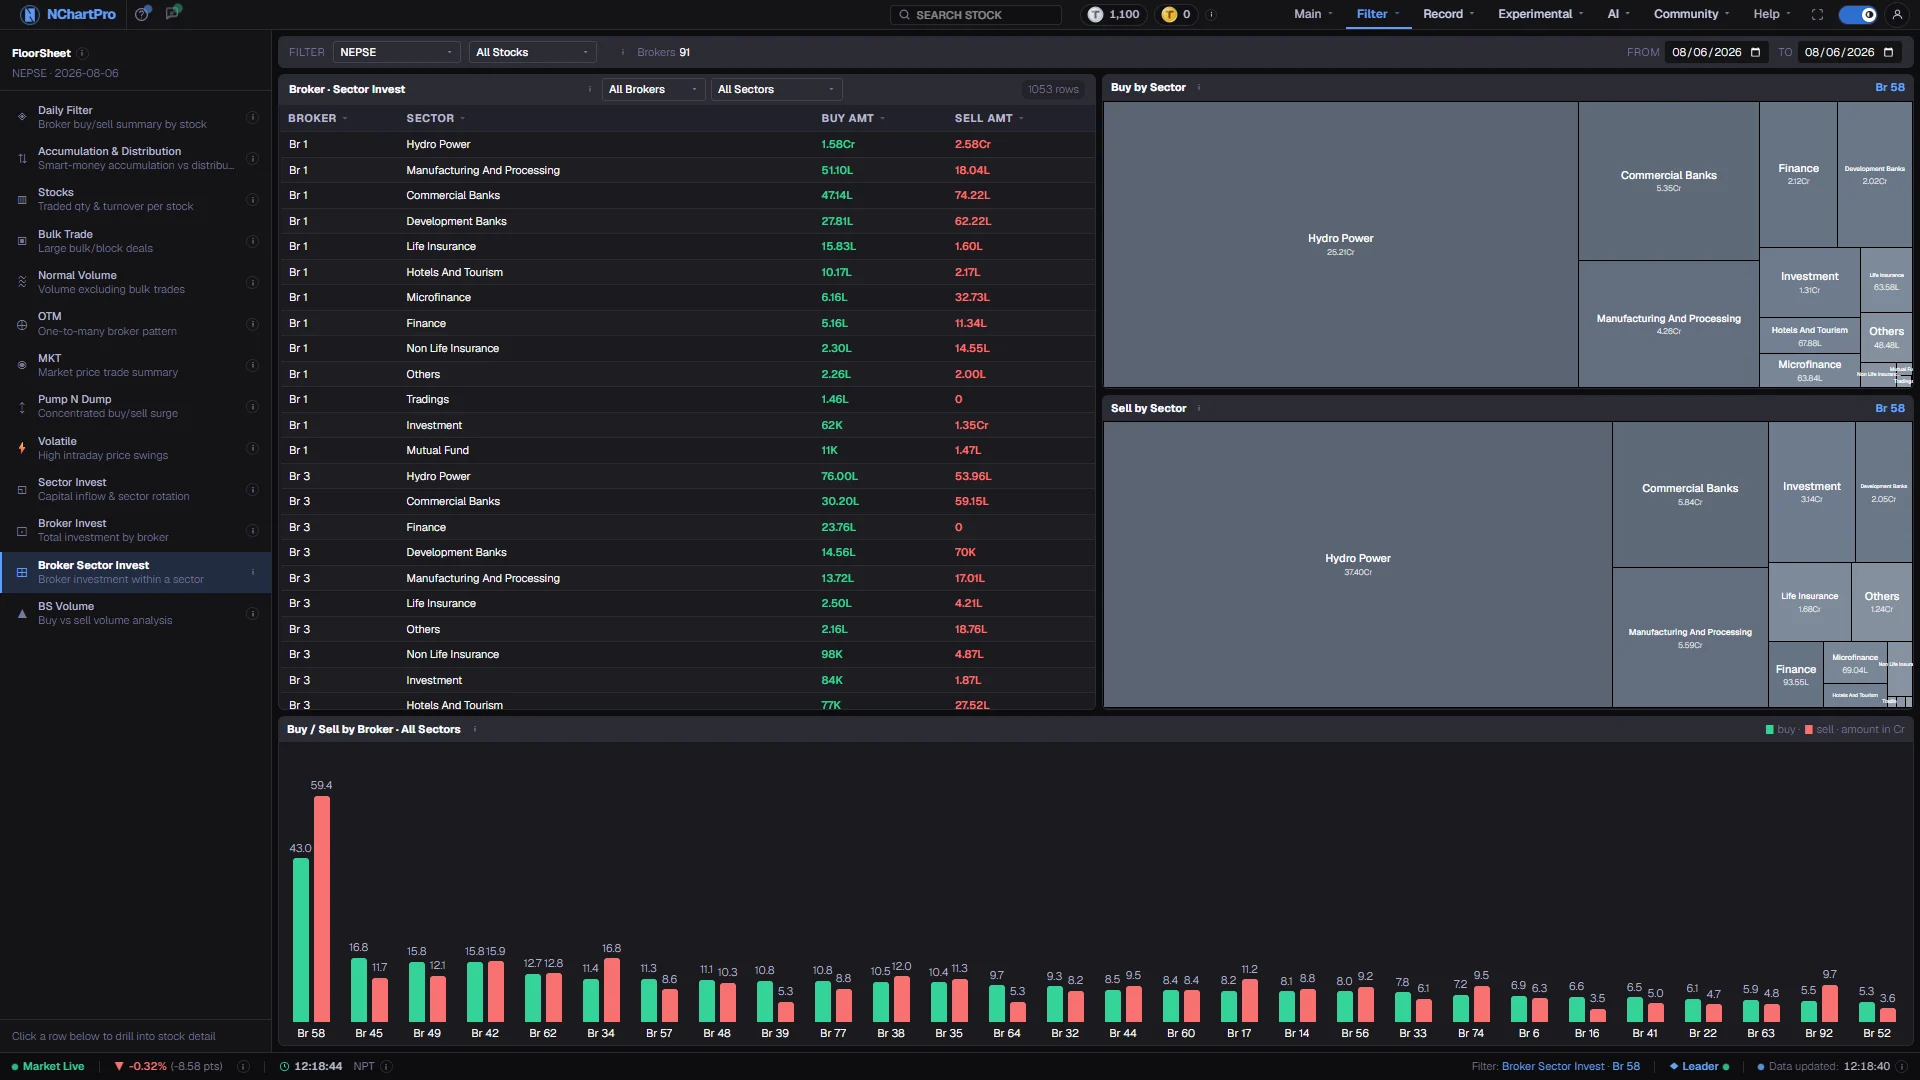This screenshot has height=1080, width=1920.
Task: Click the Stocks list icon in the sidebar
Action: click(x=22, y=200)
